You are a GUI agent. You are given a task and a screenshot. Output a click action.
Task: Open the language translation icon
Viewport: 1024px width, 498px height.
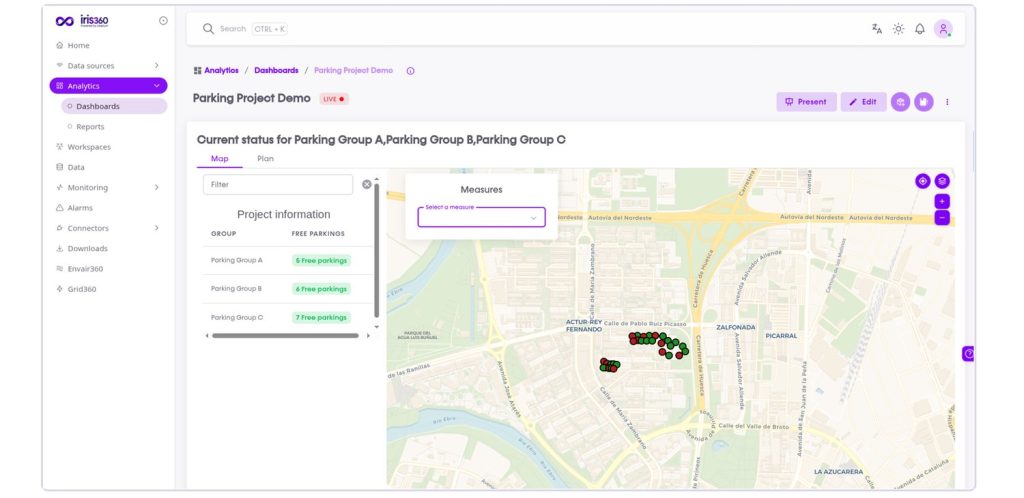pyautogui.click(x=877, y=29)
